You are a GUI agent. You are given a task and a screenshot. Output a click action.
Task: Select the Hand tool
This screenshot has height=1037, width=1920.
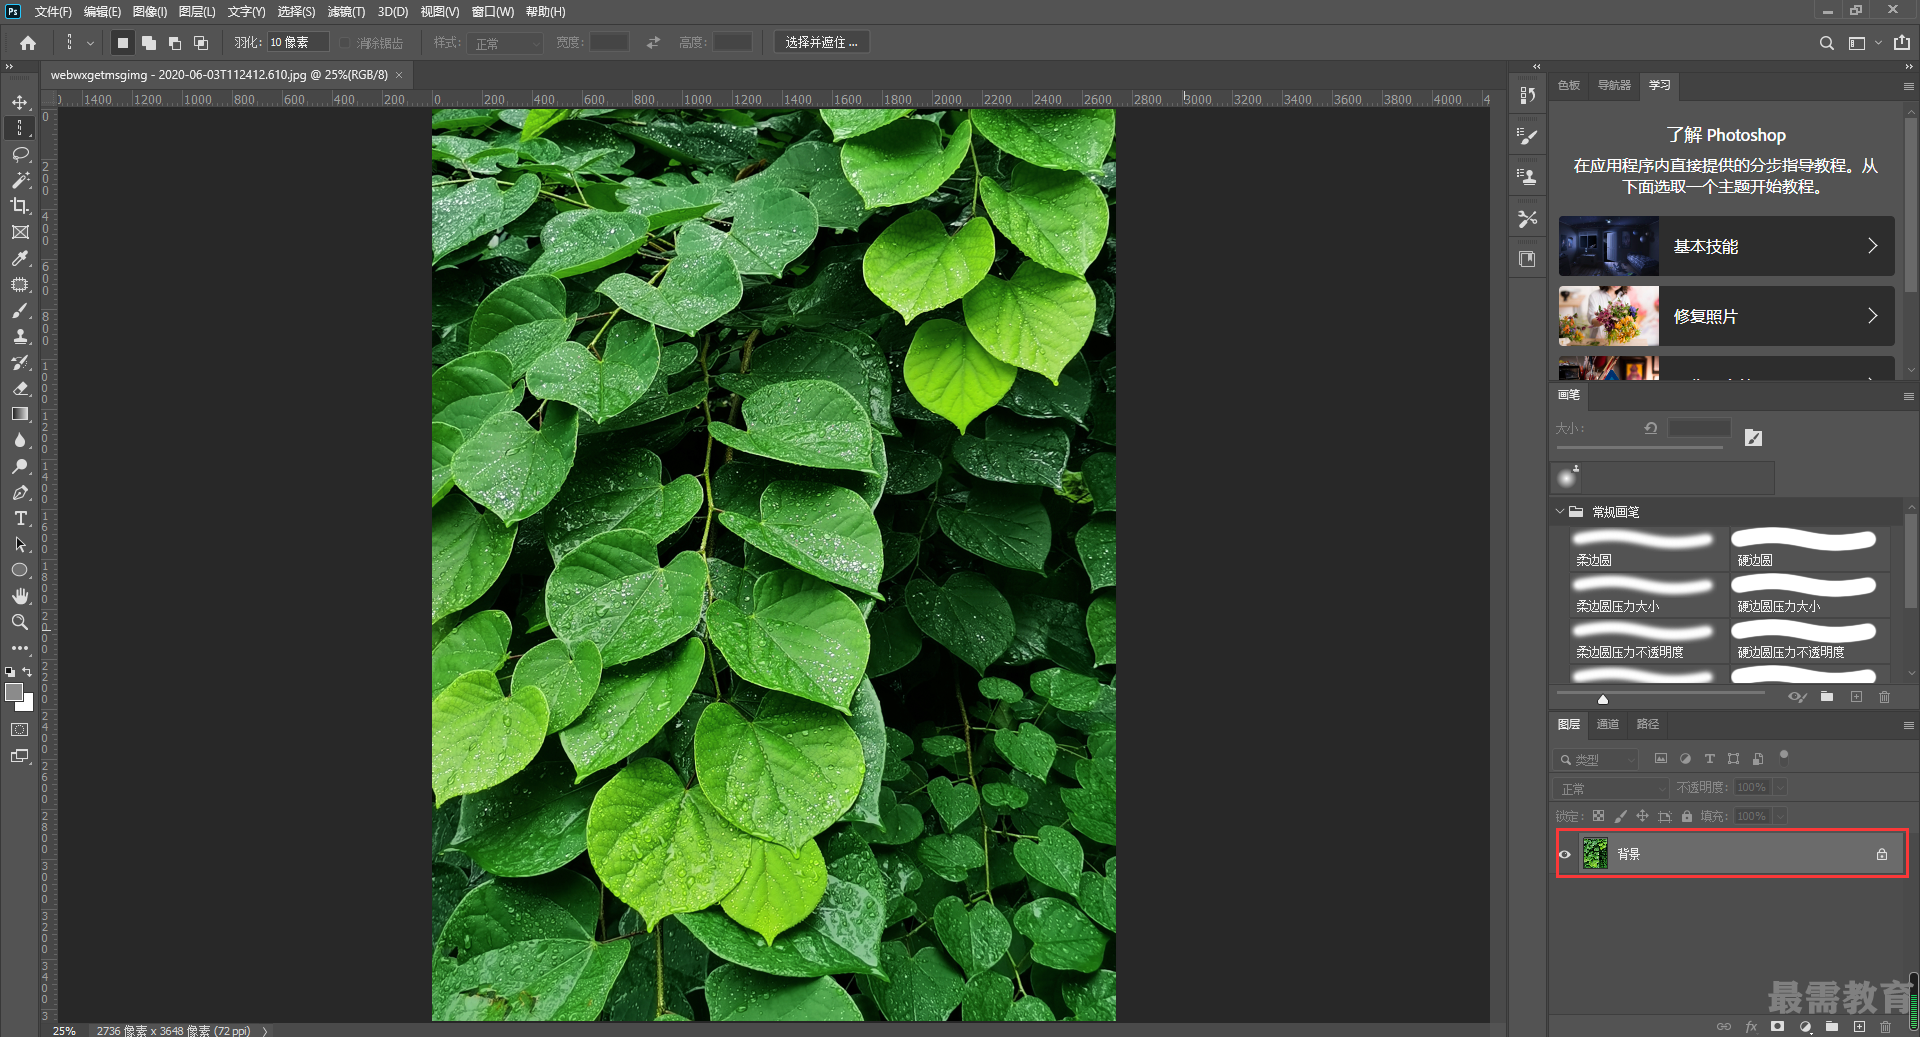pyautogui.click(x=20, y=596)
